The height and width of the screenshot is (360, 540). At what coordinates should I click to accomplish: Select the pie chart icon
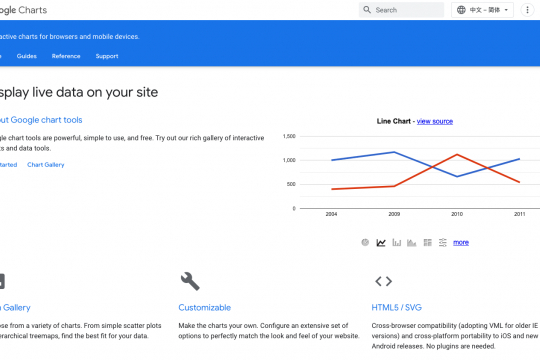point(365,242)
